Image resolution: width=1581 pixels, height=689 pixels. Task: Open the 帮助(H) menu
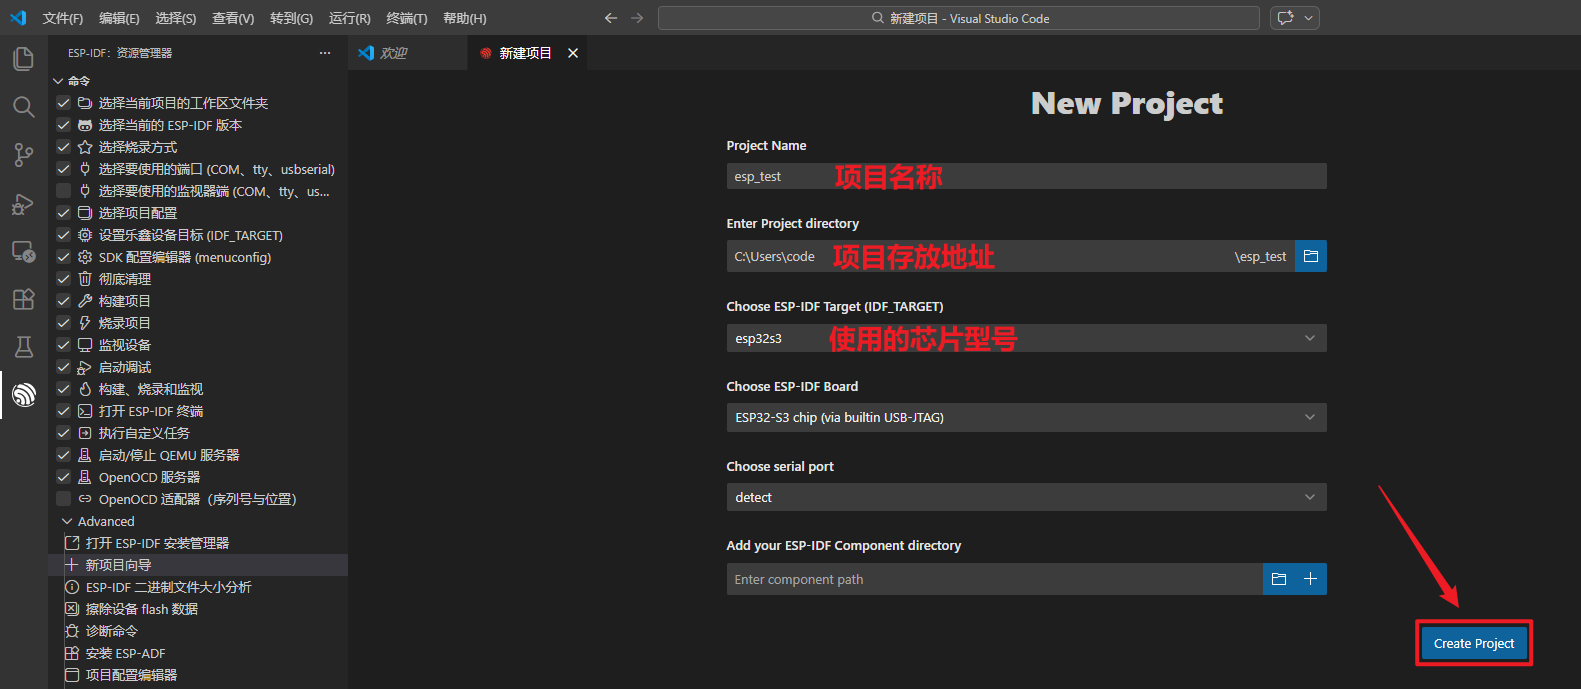[x=464, y=18]
